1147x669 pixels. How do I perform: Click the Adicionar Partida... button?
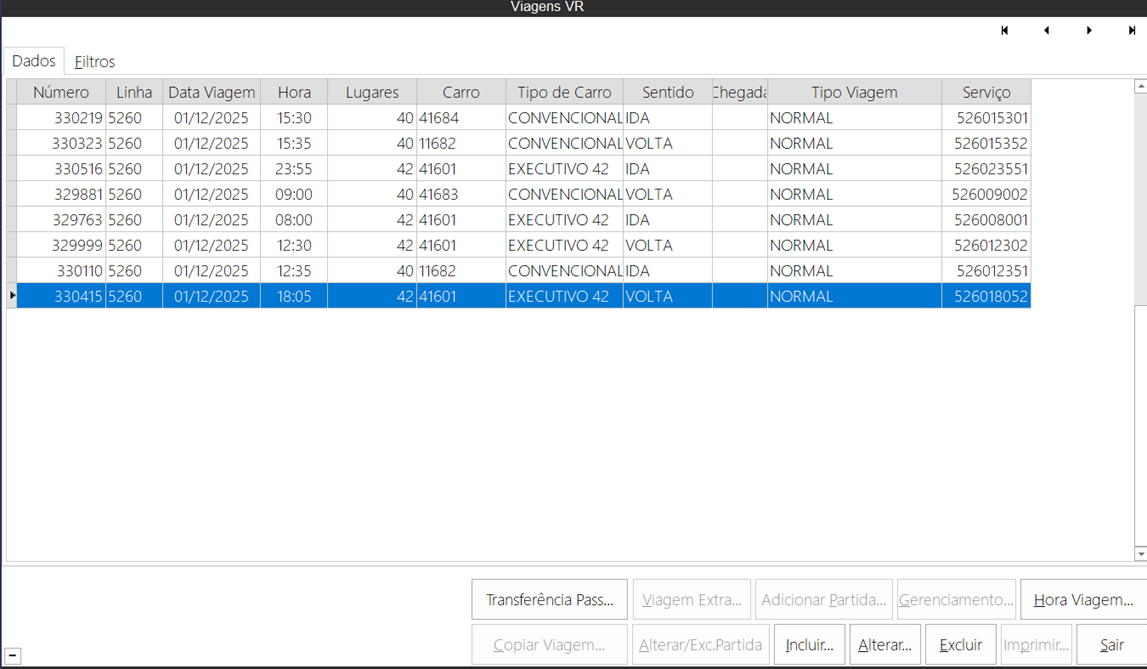[824, 600]
